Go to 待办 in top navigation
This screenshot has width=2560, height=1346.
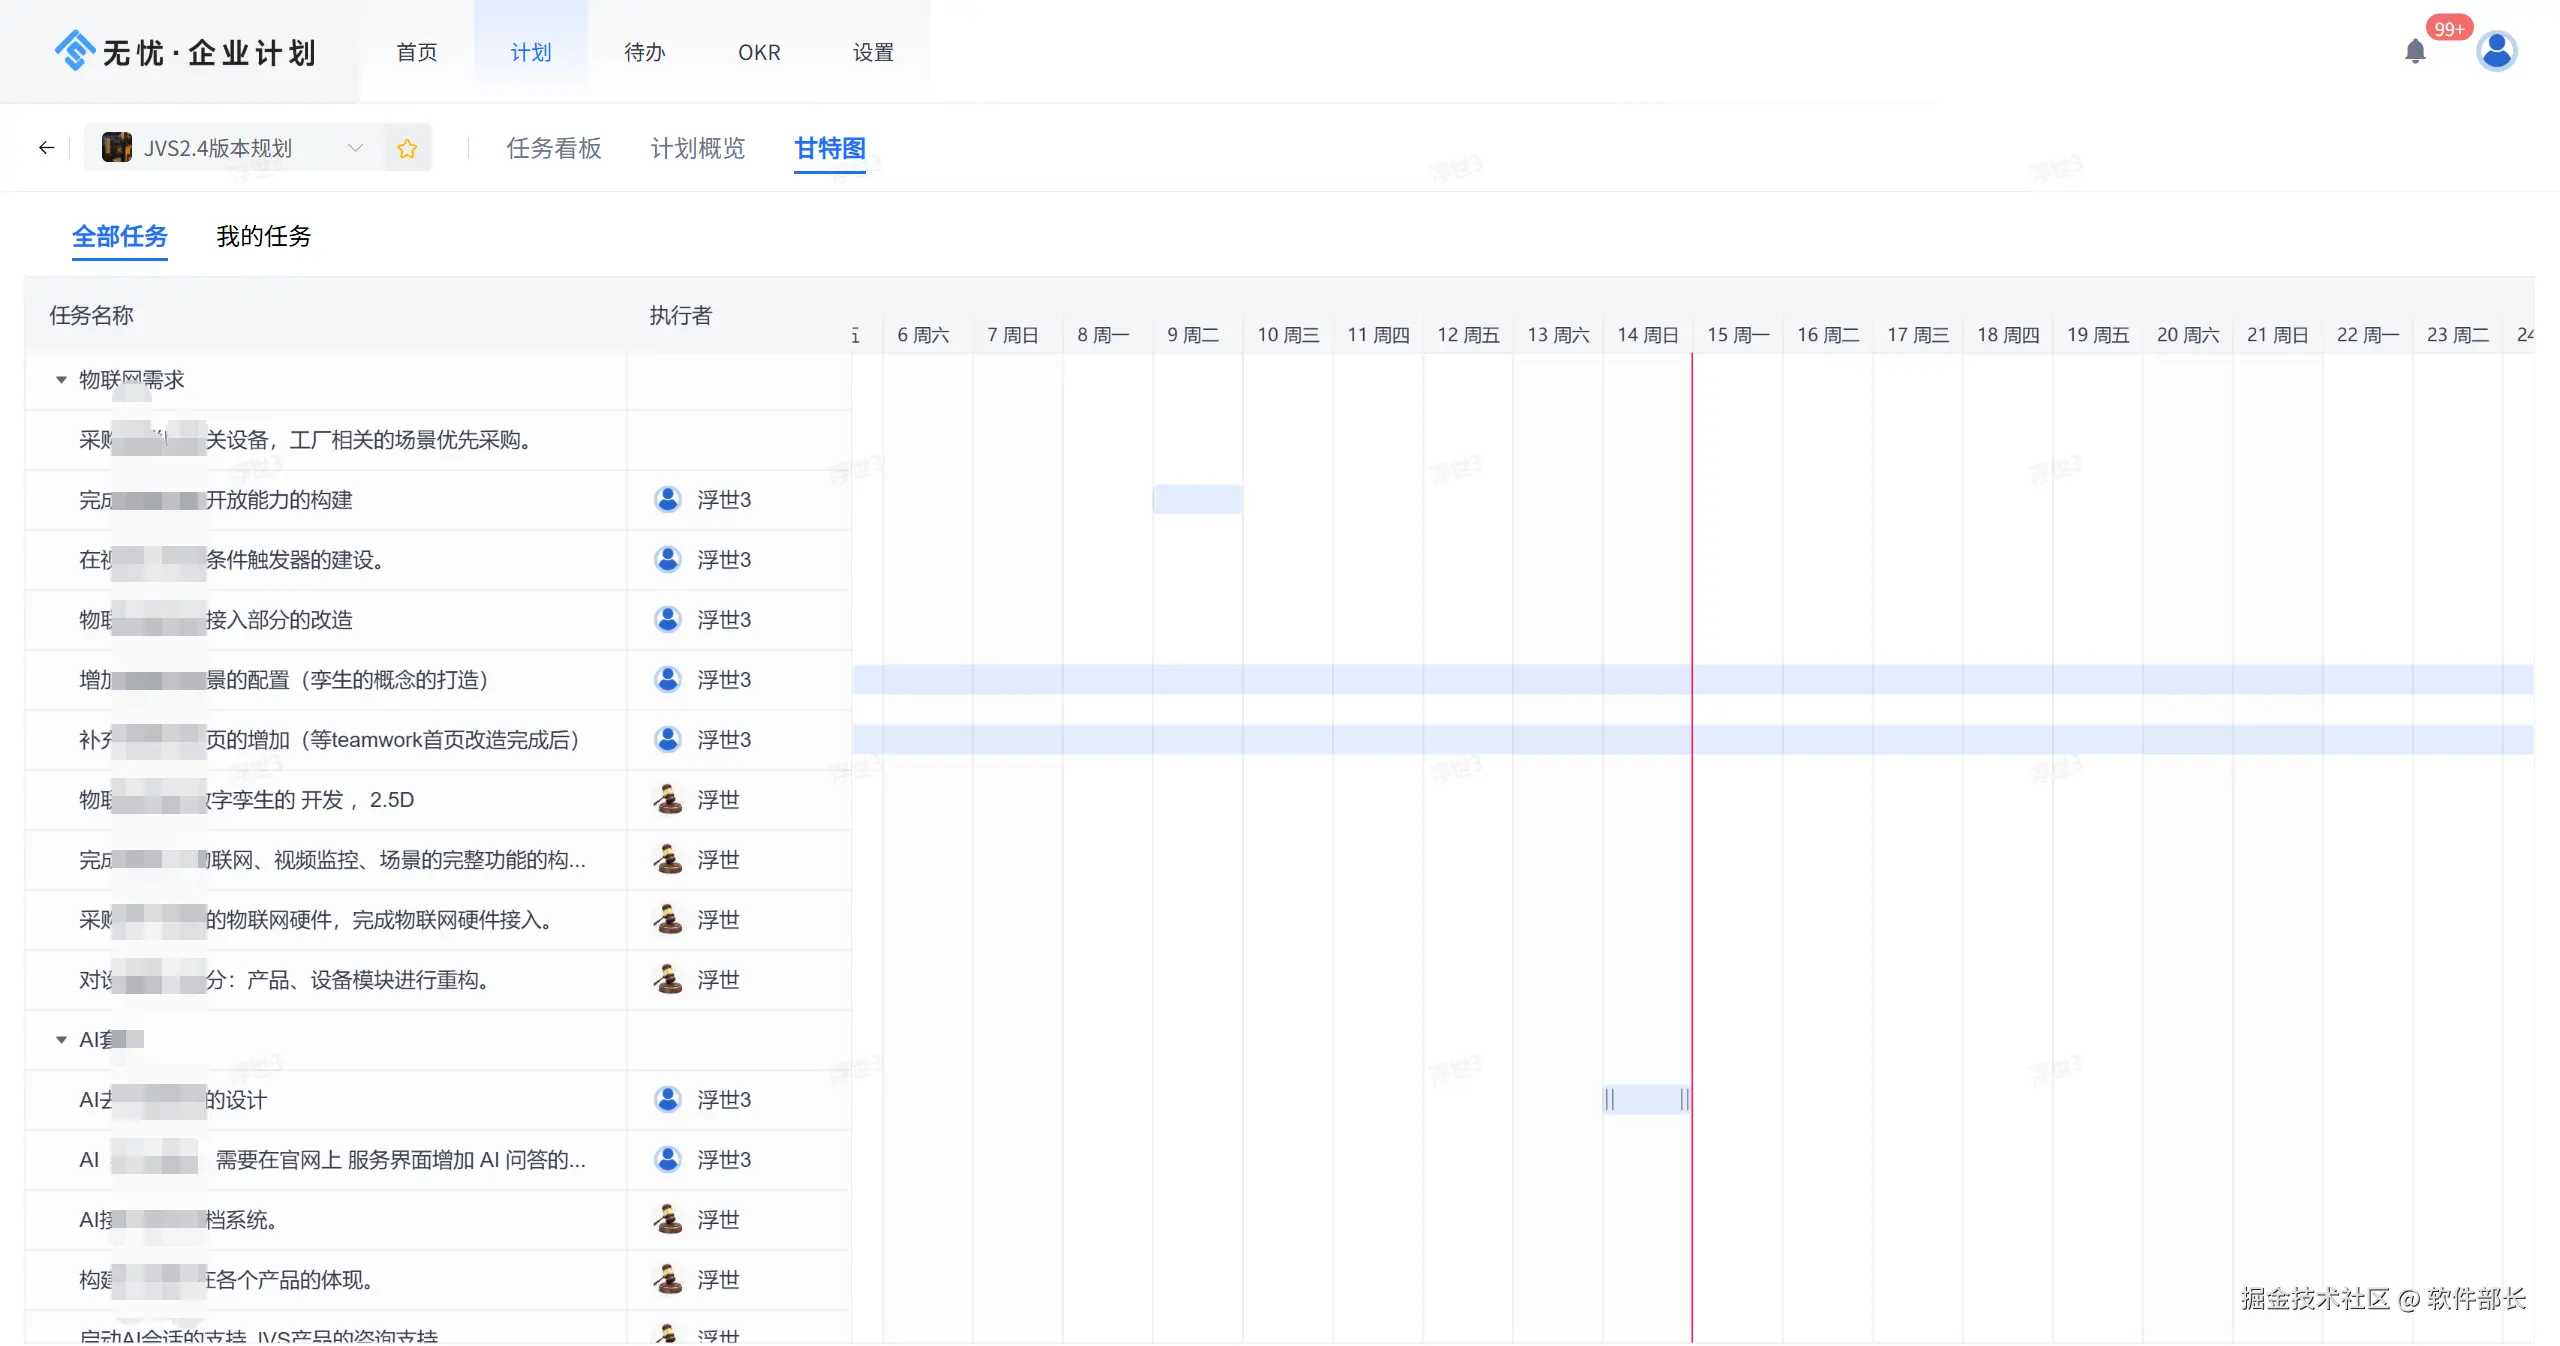click(644, 52)
